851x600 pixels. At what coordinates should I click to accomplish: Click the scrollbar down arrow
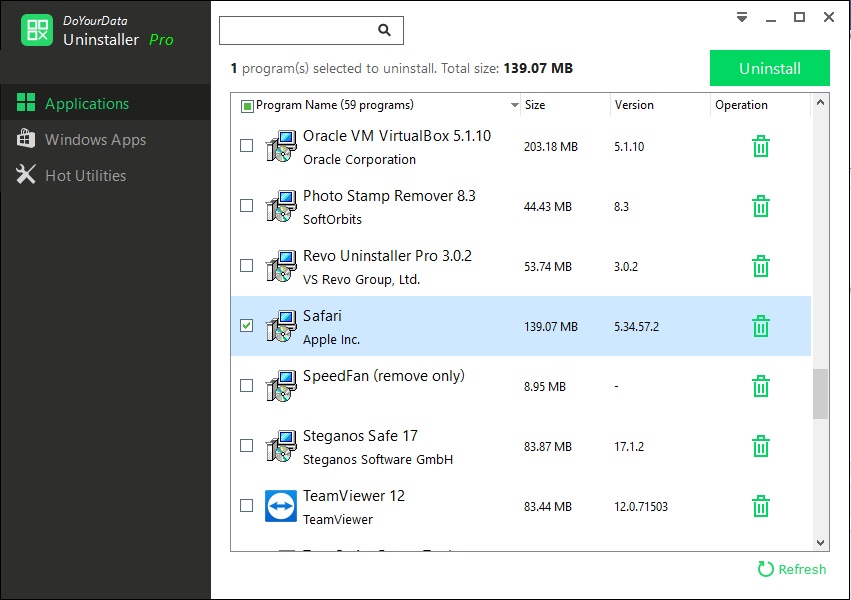(820, 543)
